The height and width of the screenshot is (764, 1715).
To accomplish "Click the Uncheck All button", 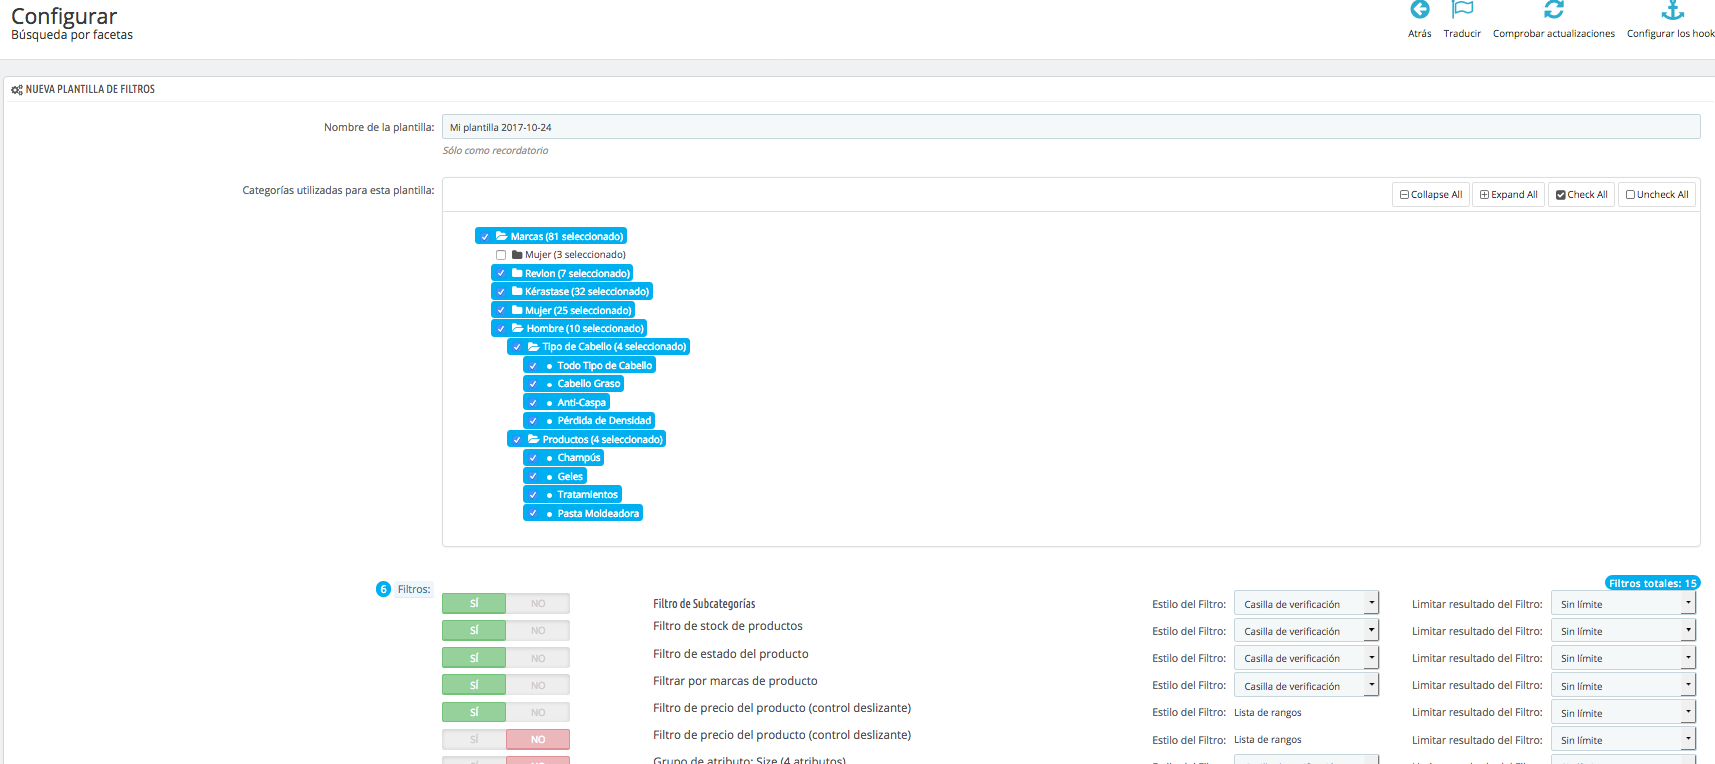I will coord(1657,195).
